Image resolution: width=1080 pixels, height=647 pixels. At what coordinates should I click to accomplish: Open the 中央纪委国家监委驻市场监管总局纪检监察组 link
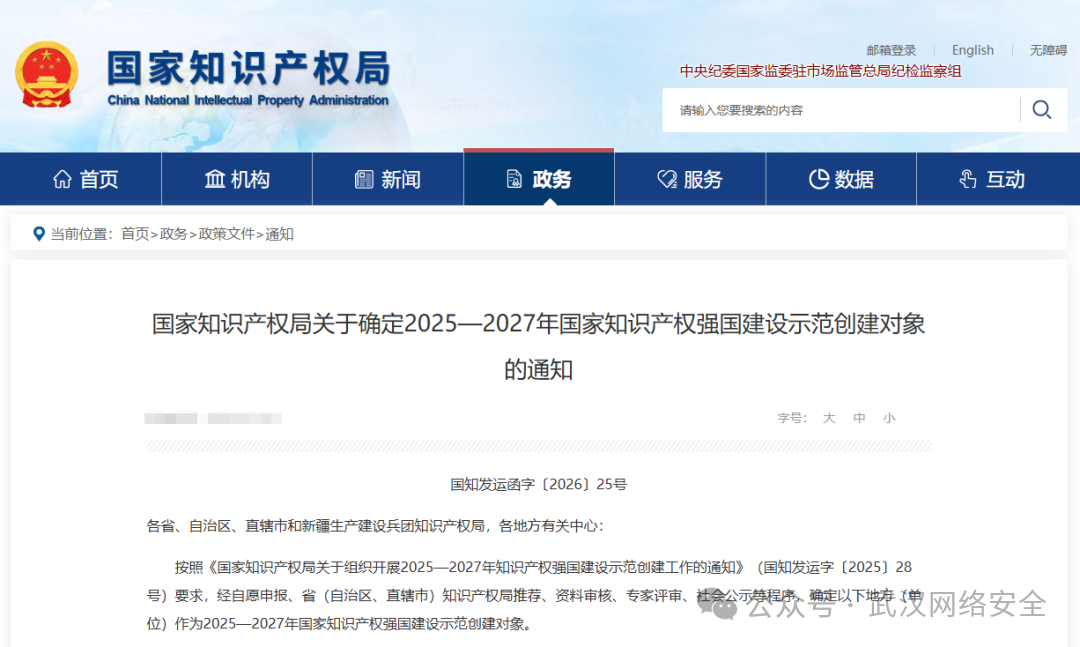click(x=820, y=71)
